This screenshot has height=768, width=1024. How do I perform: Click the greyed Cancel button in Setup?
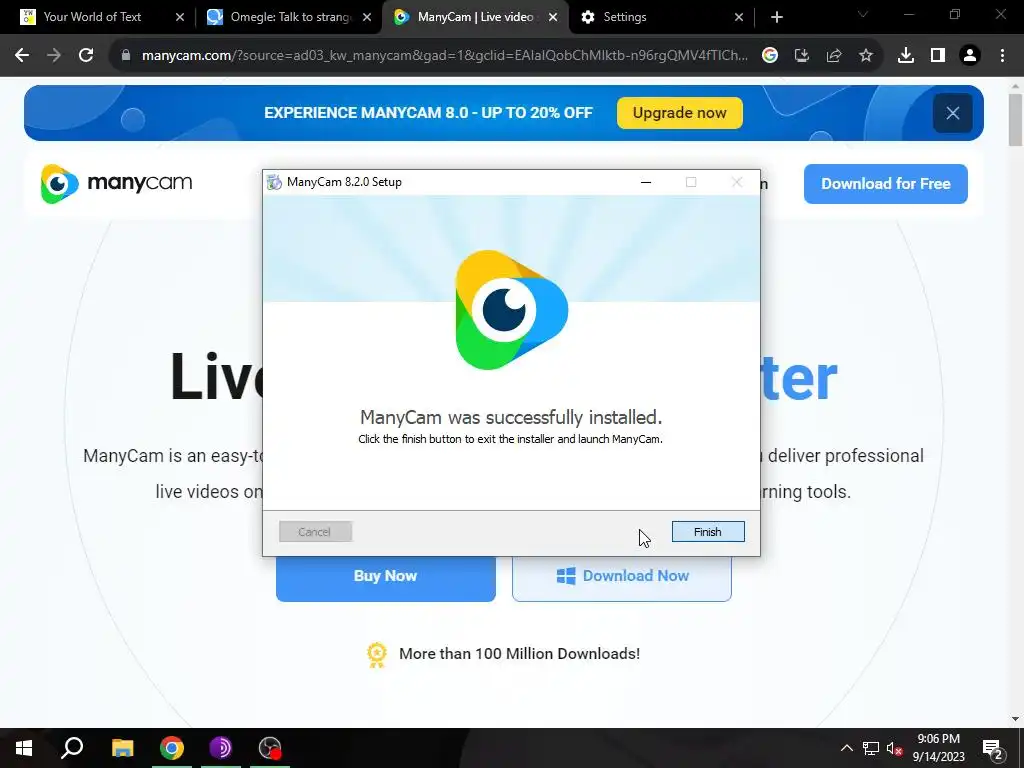pos(315,532)
